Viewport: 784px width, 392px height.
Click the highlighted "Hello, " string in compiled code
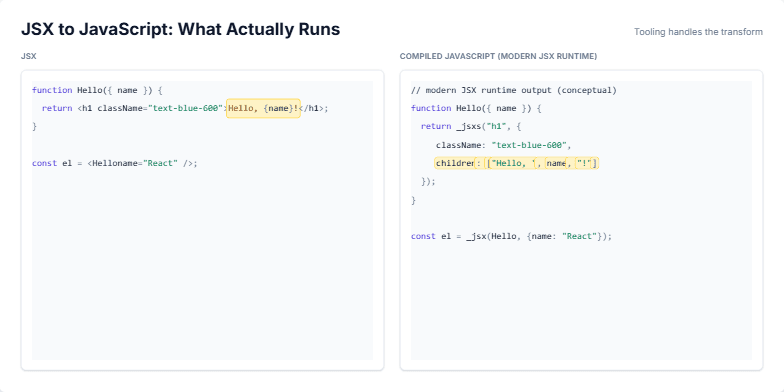point(512,163)
